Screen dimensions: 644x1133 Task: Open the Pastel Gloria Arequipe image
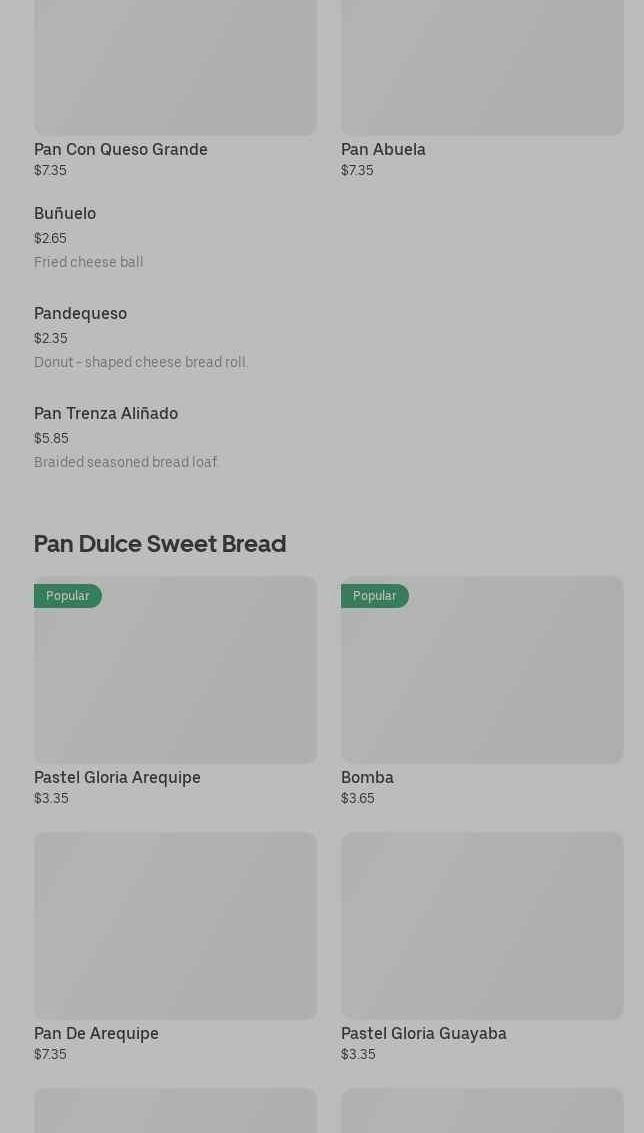tap(175, 680)
